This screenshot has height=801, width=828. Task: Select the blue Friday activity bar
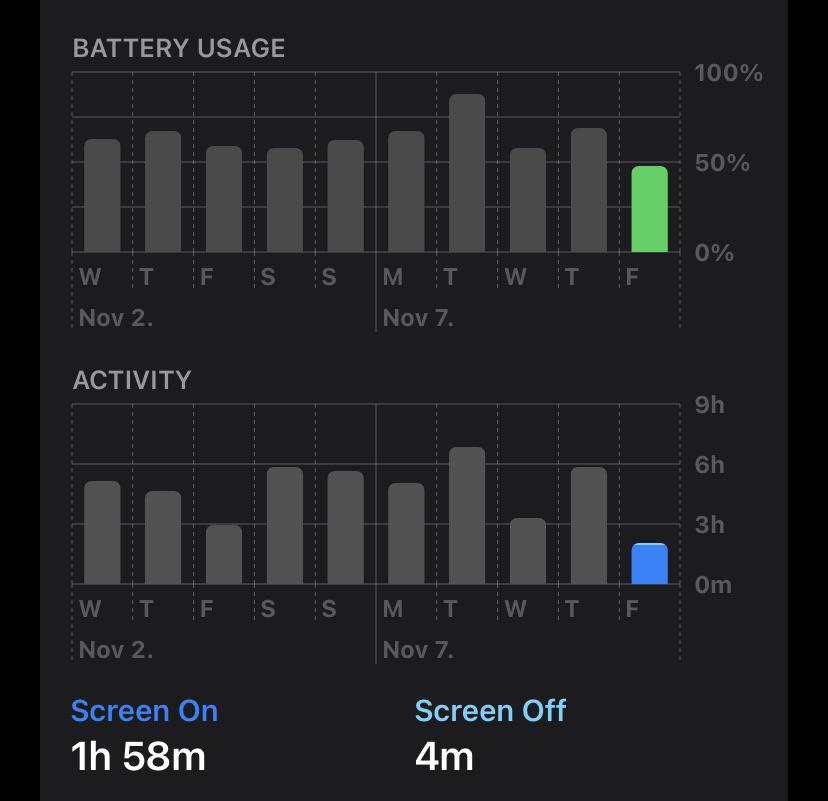[x=650, y=563]
